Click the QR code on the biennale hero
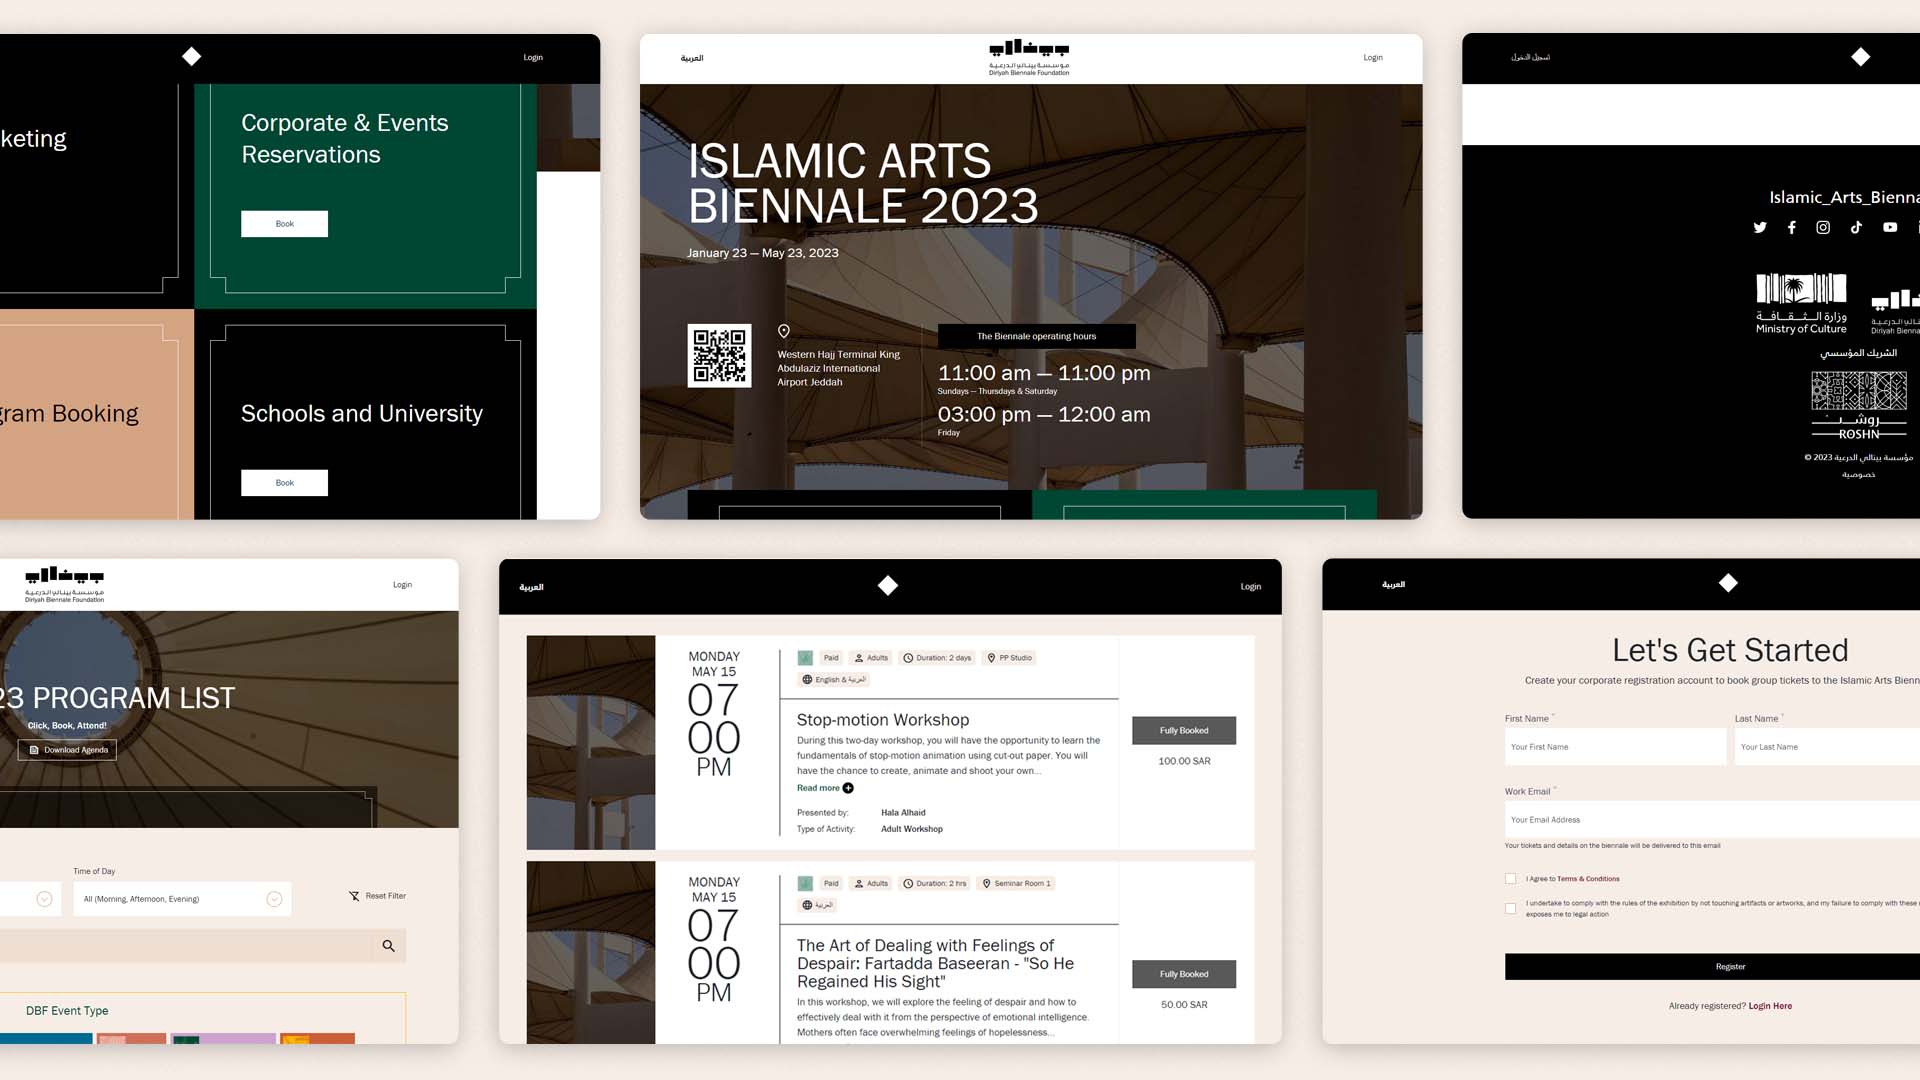 tap(719, 356)
